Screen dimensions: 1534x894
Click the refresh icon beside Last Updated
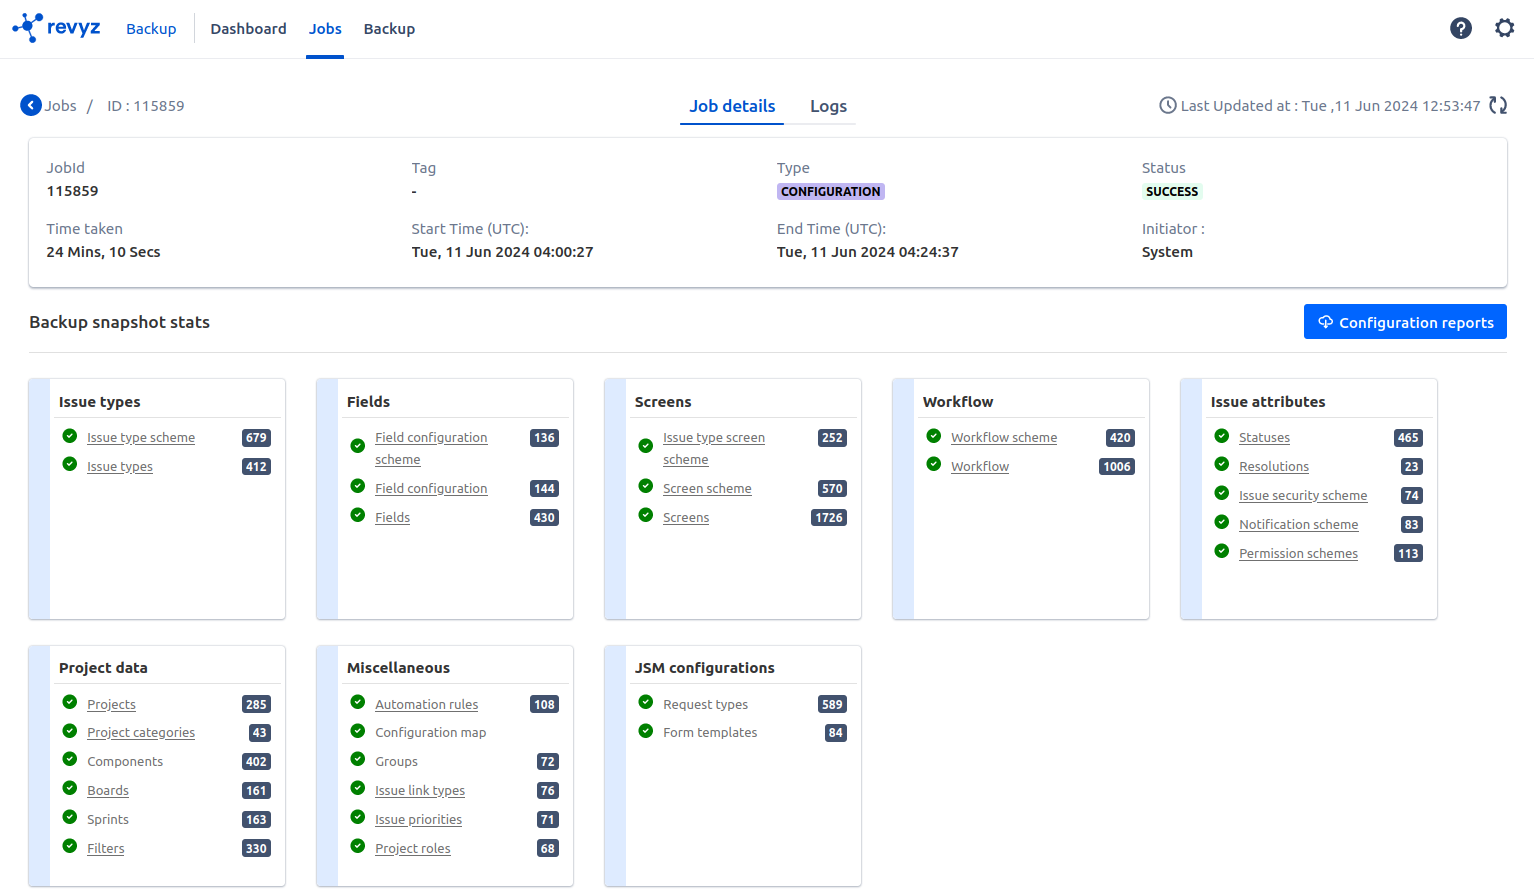(x=1498, y=105)
